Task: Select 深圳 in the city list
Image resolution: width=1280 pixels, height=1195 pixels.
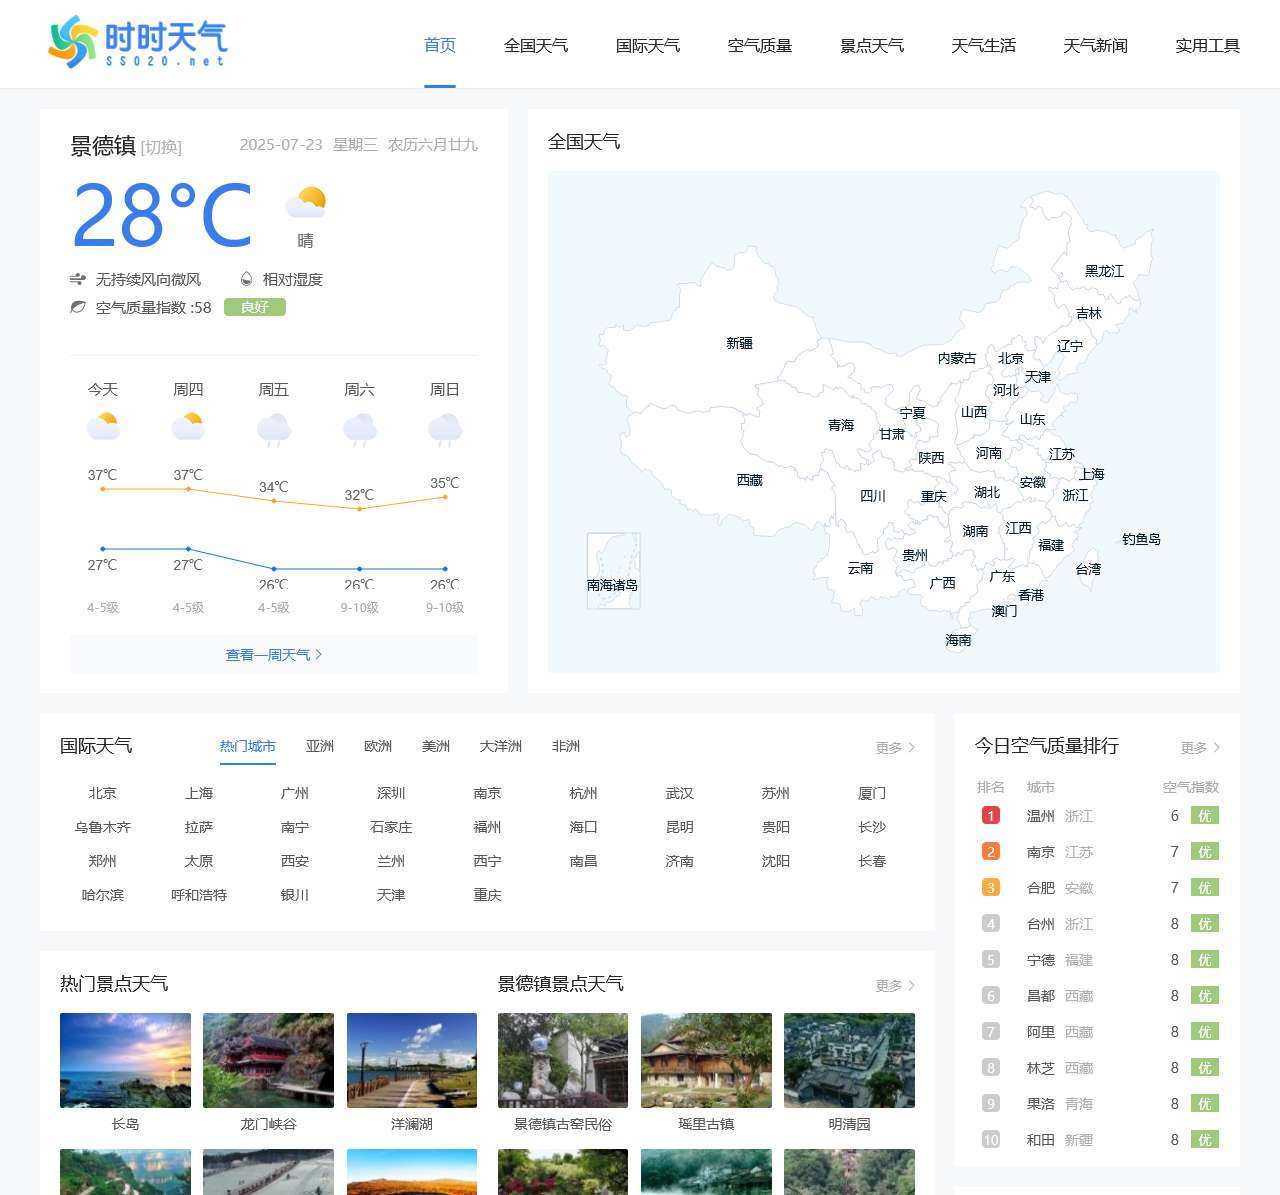Action: point(390,793)
